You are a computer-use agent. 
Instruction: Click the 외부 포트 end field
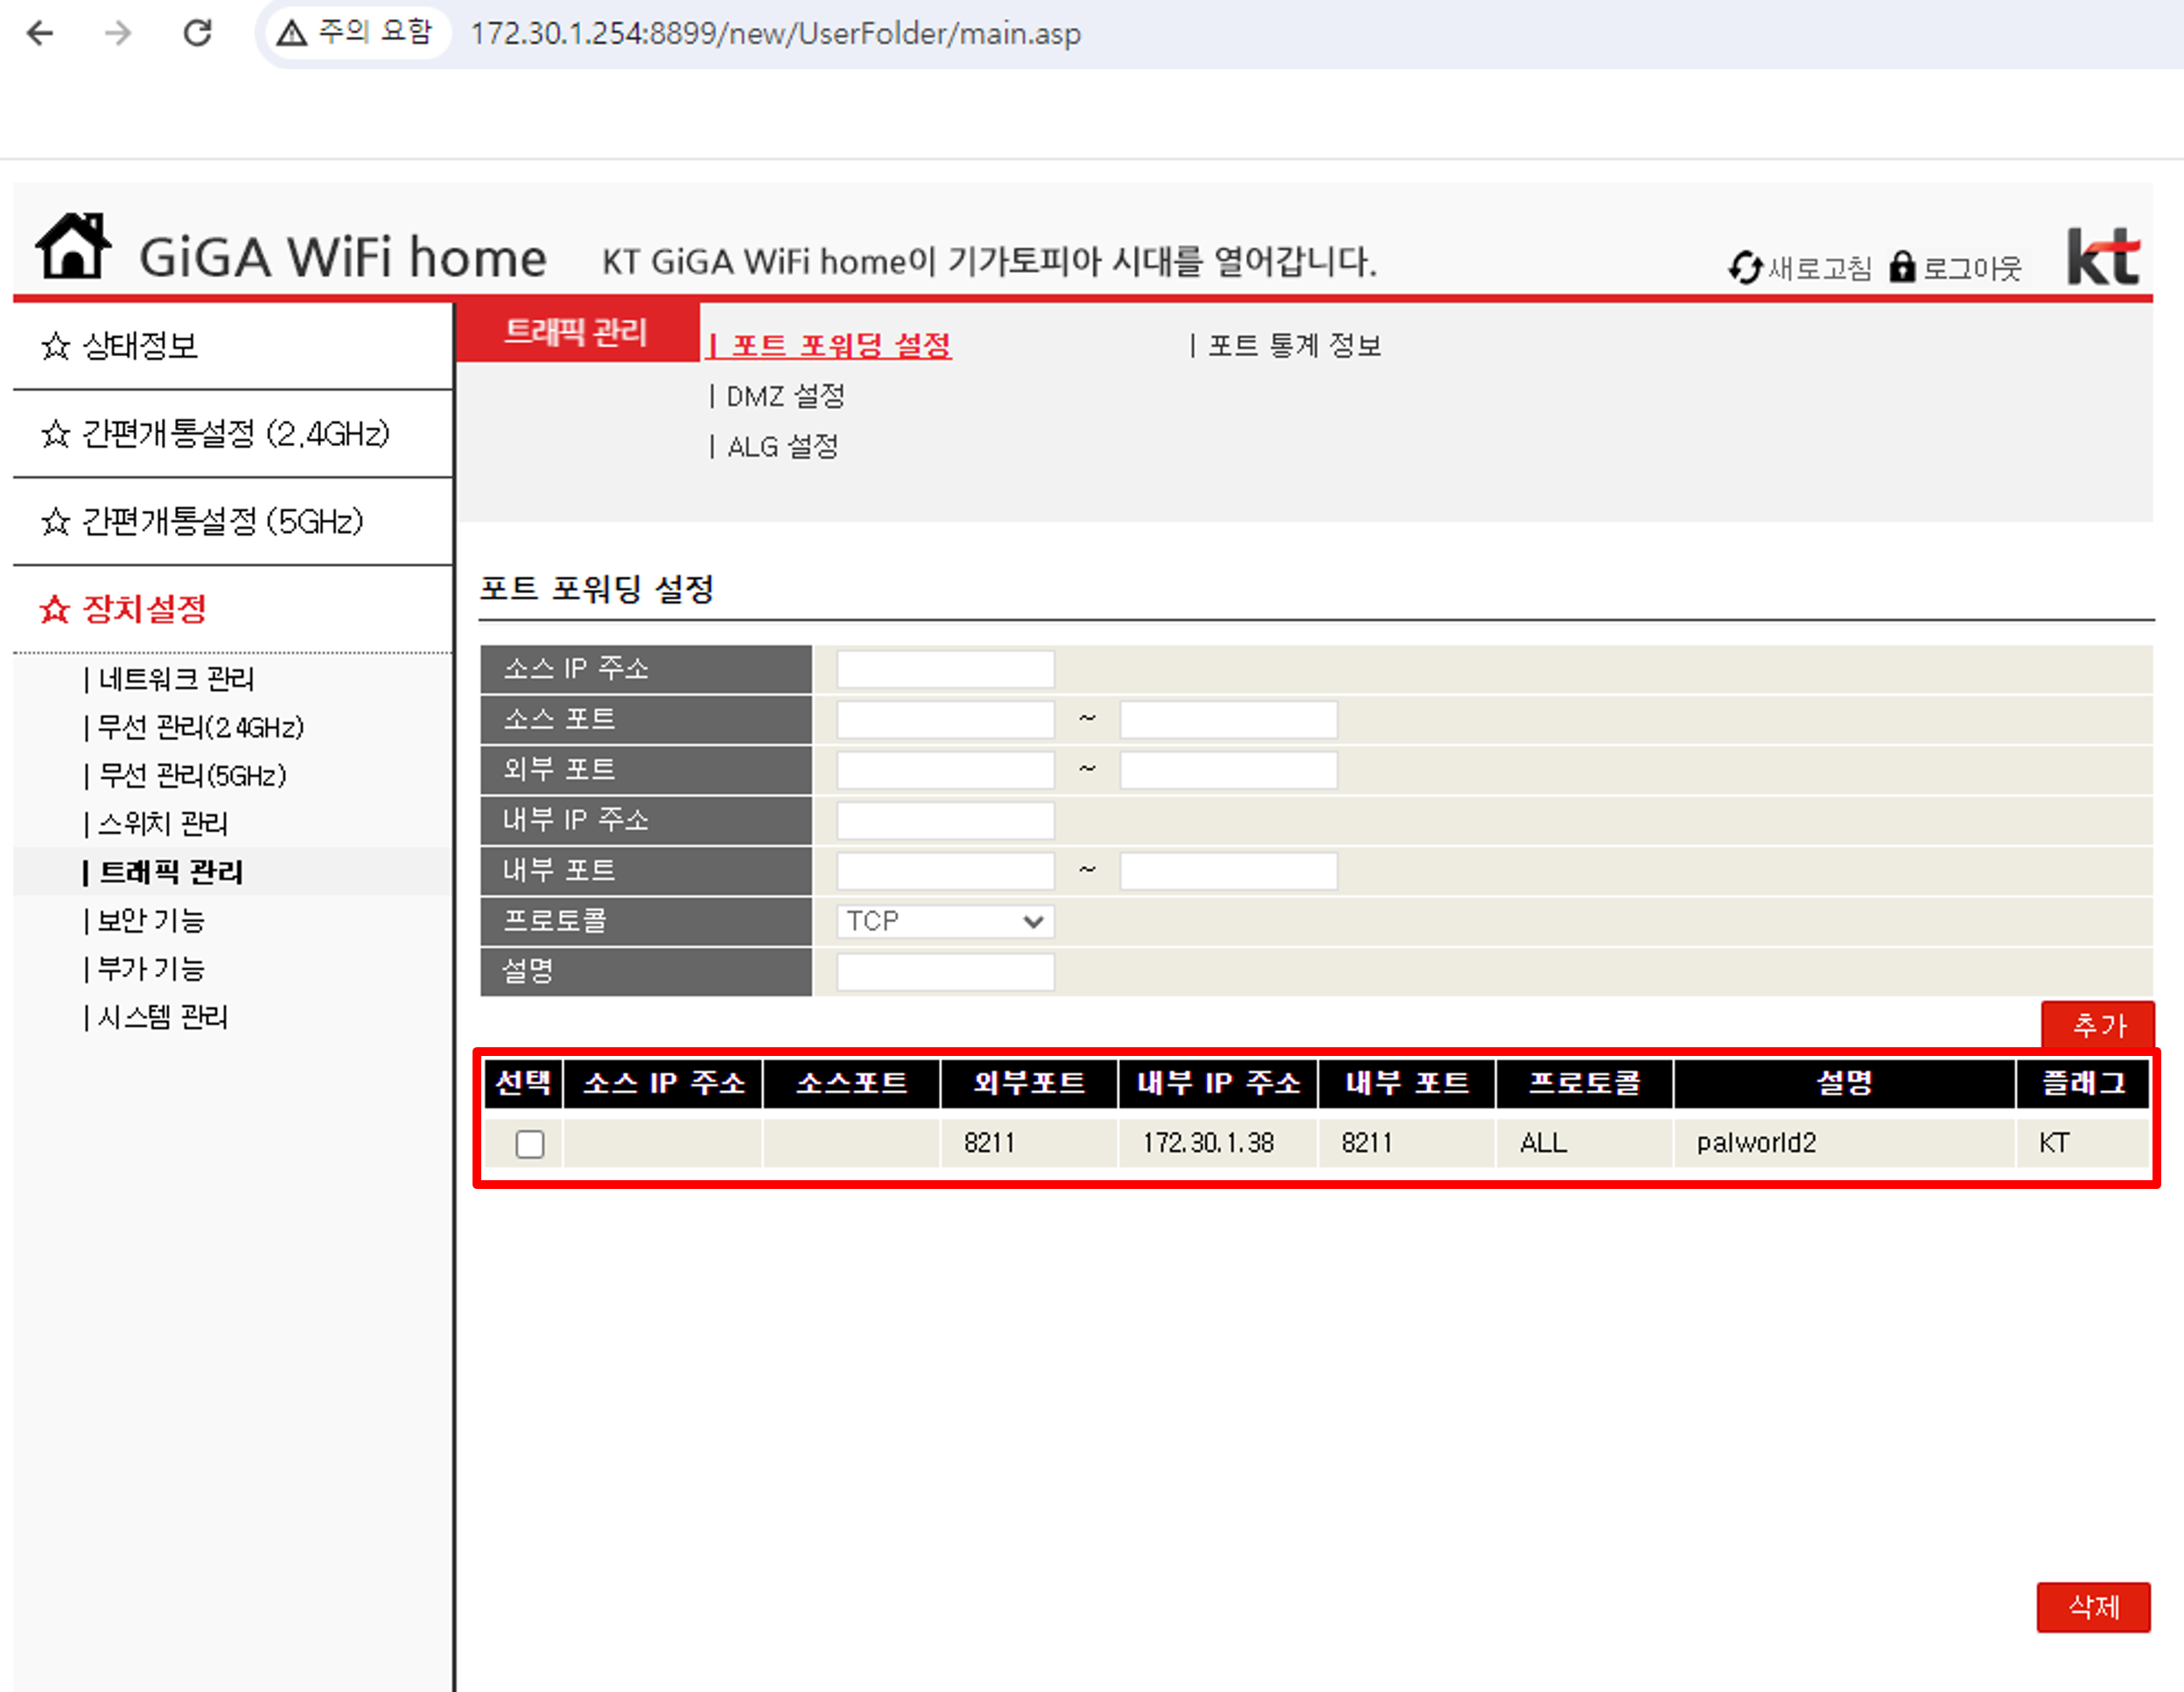tap(1228, 770)
